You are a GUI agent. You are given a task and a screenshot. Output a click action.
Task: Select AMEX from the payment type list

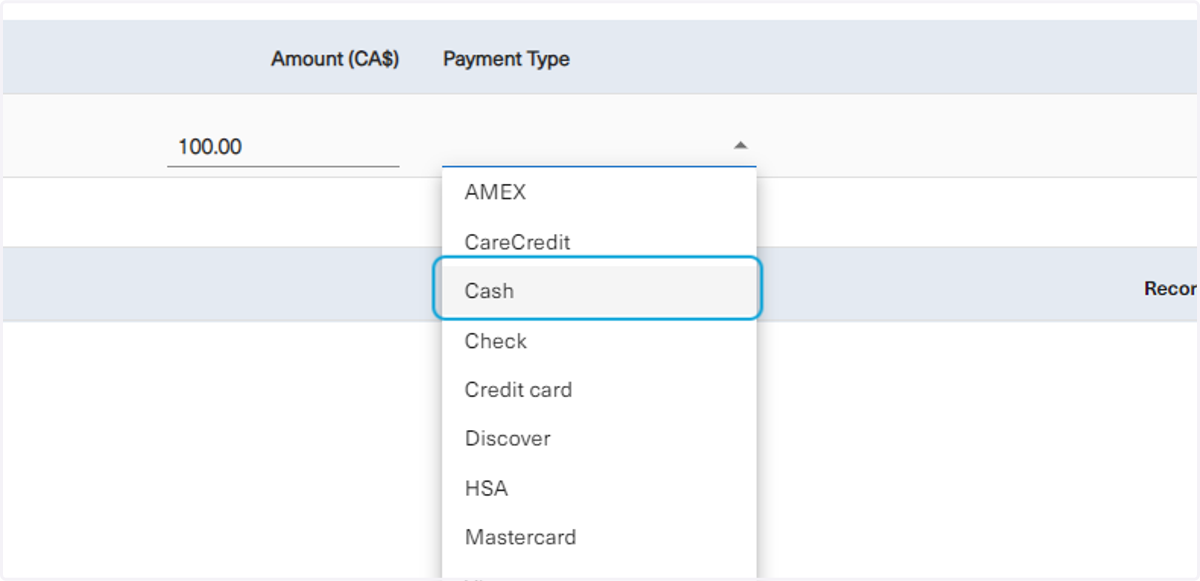tap(599, 192)
